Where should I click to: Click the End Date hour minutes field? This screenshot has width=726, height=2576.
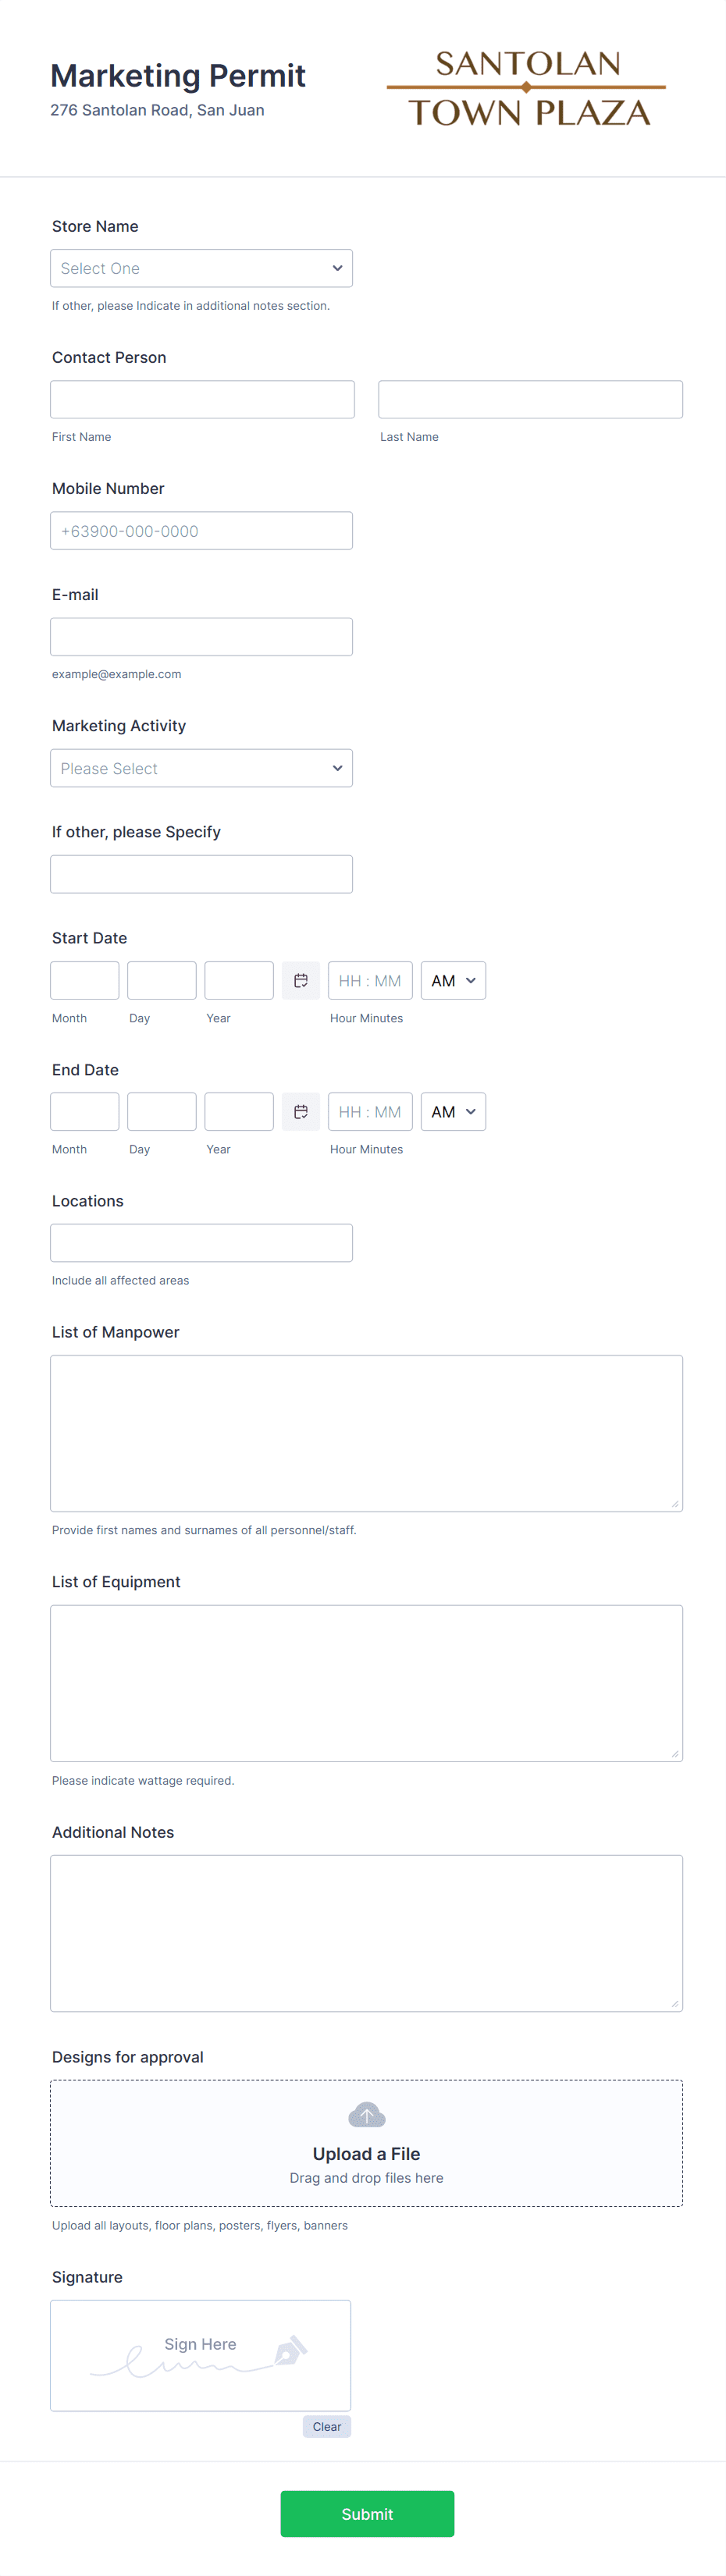point(370,1111)
